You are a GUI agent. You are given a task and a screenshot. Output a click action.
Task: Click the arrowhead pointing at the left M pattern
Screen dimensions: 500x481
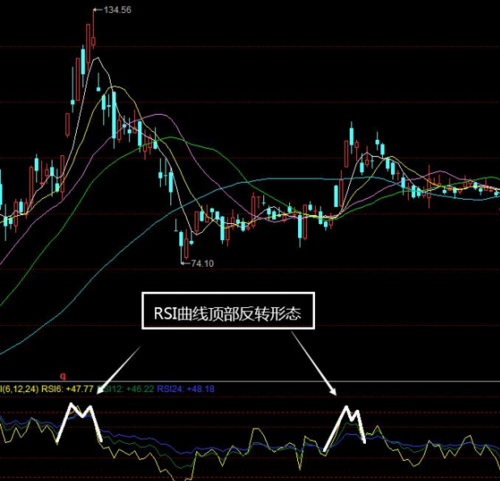click(x=100, y=391)
